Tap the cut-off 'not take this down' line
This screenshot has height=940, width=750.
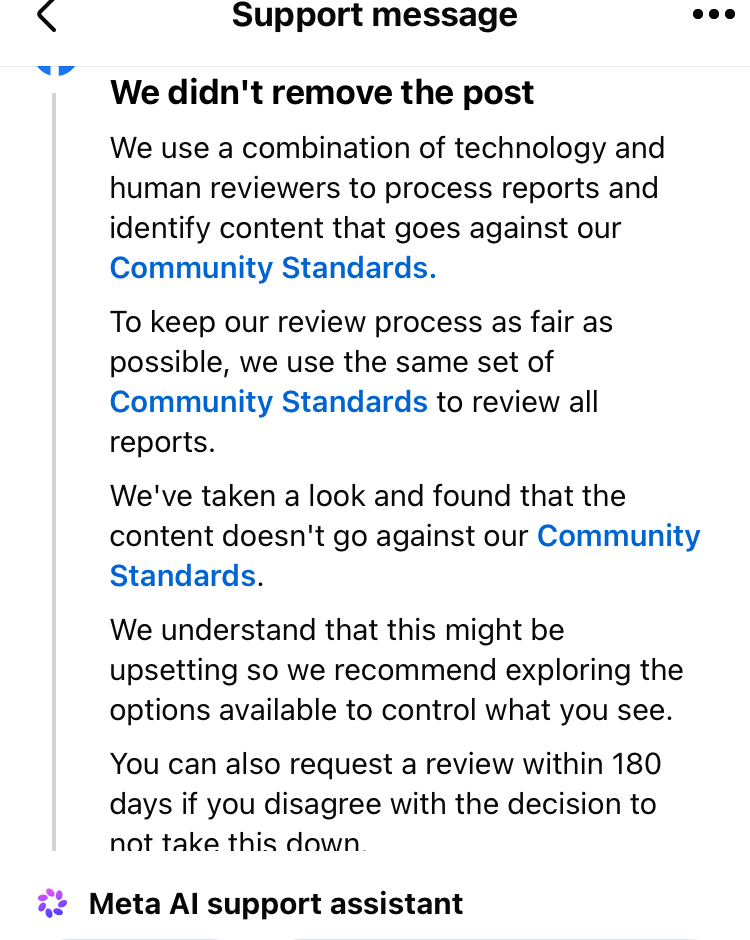(x=237, y=841)
